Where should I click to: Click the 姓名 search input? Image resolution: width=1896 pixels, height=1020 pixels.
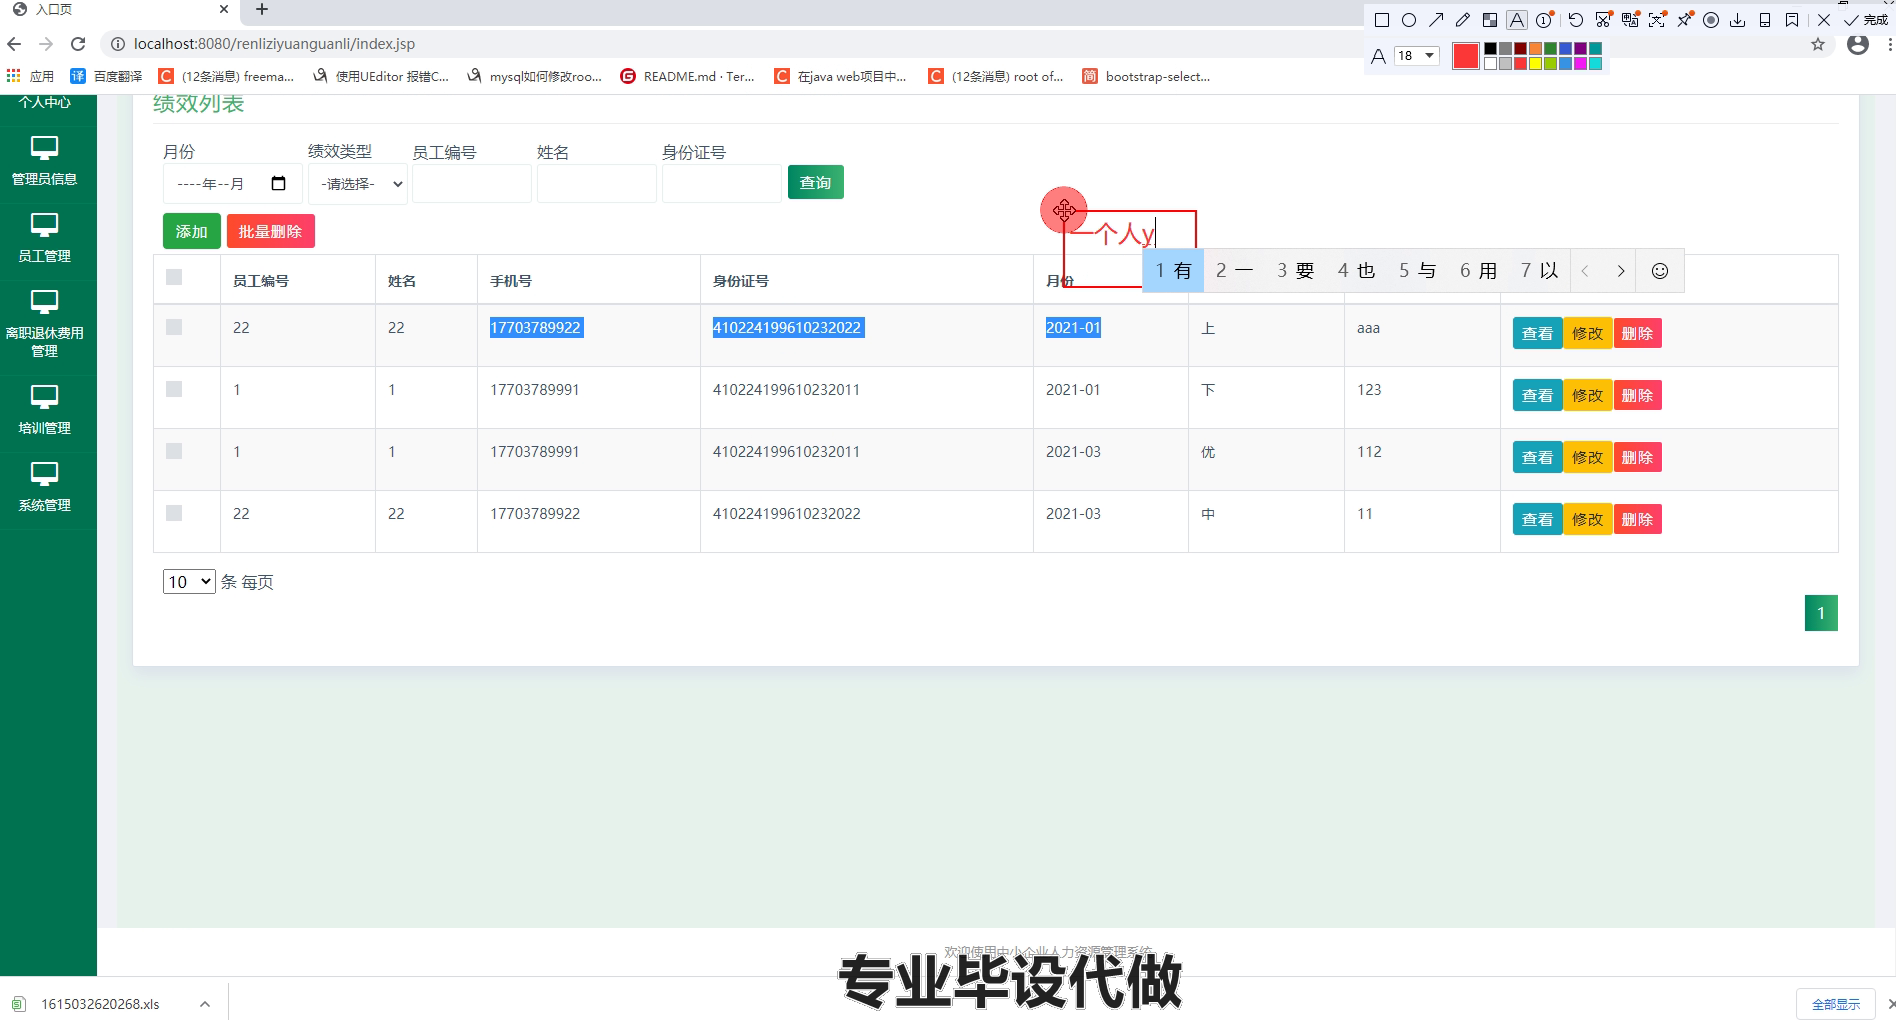pyautogui.click(x=597, y=184)
